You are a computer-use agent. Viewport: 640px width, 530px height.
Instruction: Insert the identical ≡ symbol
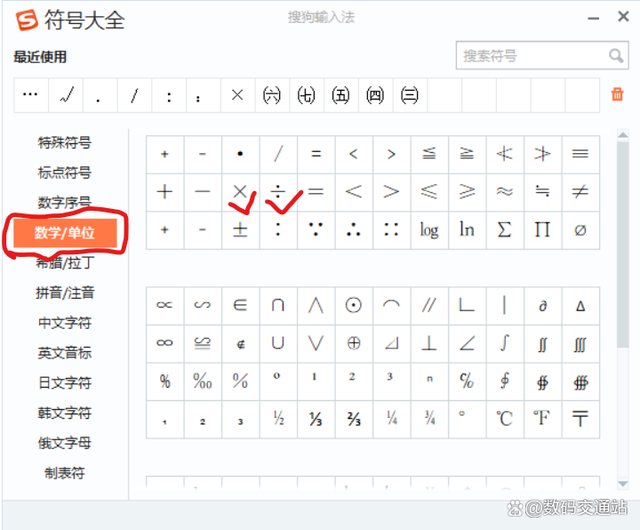click(580, 154)
